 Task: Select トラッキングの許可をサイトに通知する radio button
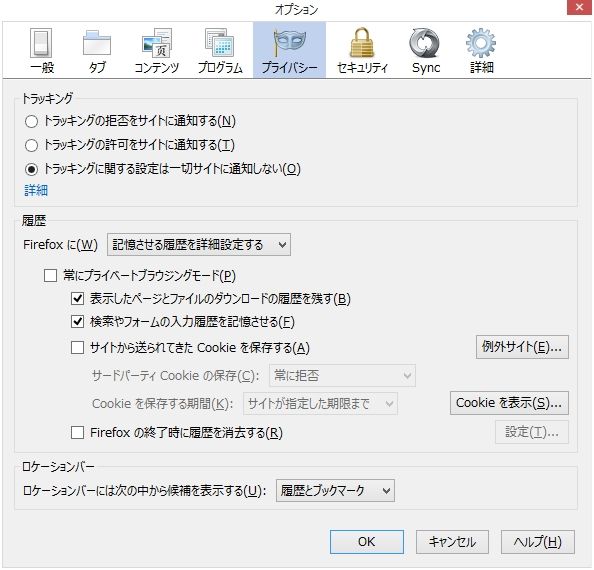click(x=31, y=145)
